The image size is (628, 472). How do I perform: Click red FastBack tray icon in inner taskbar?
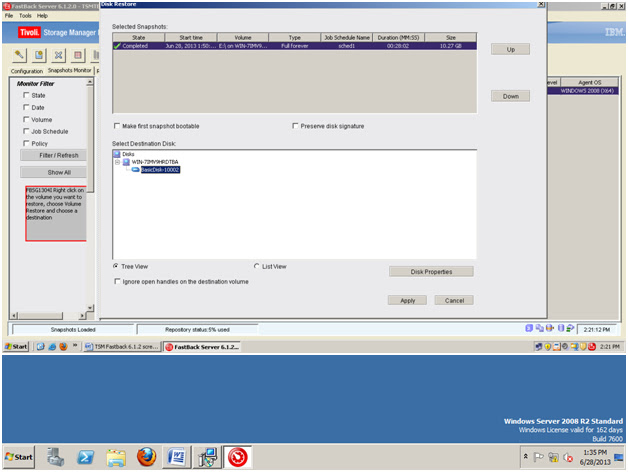click(x=592, y=347)
